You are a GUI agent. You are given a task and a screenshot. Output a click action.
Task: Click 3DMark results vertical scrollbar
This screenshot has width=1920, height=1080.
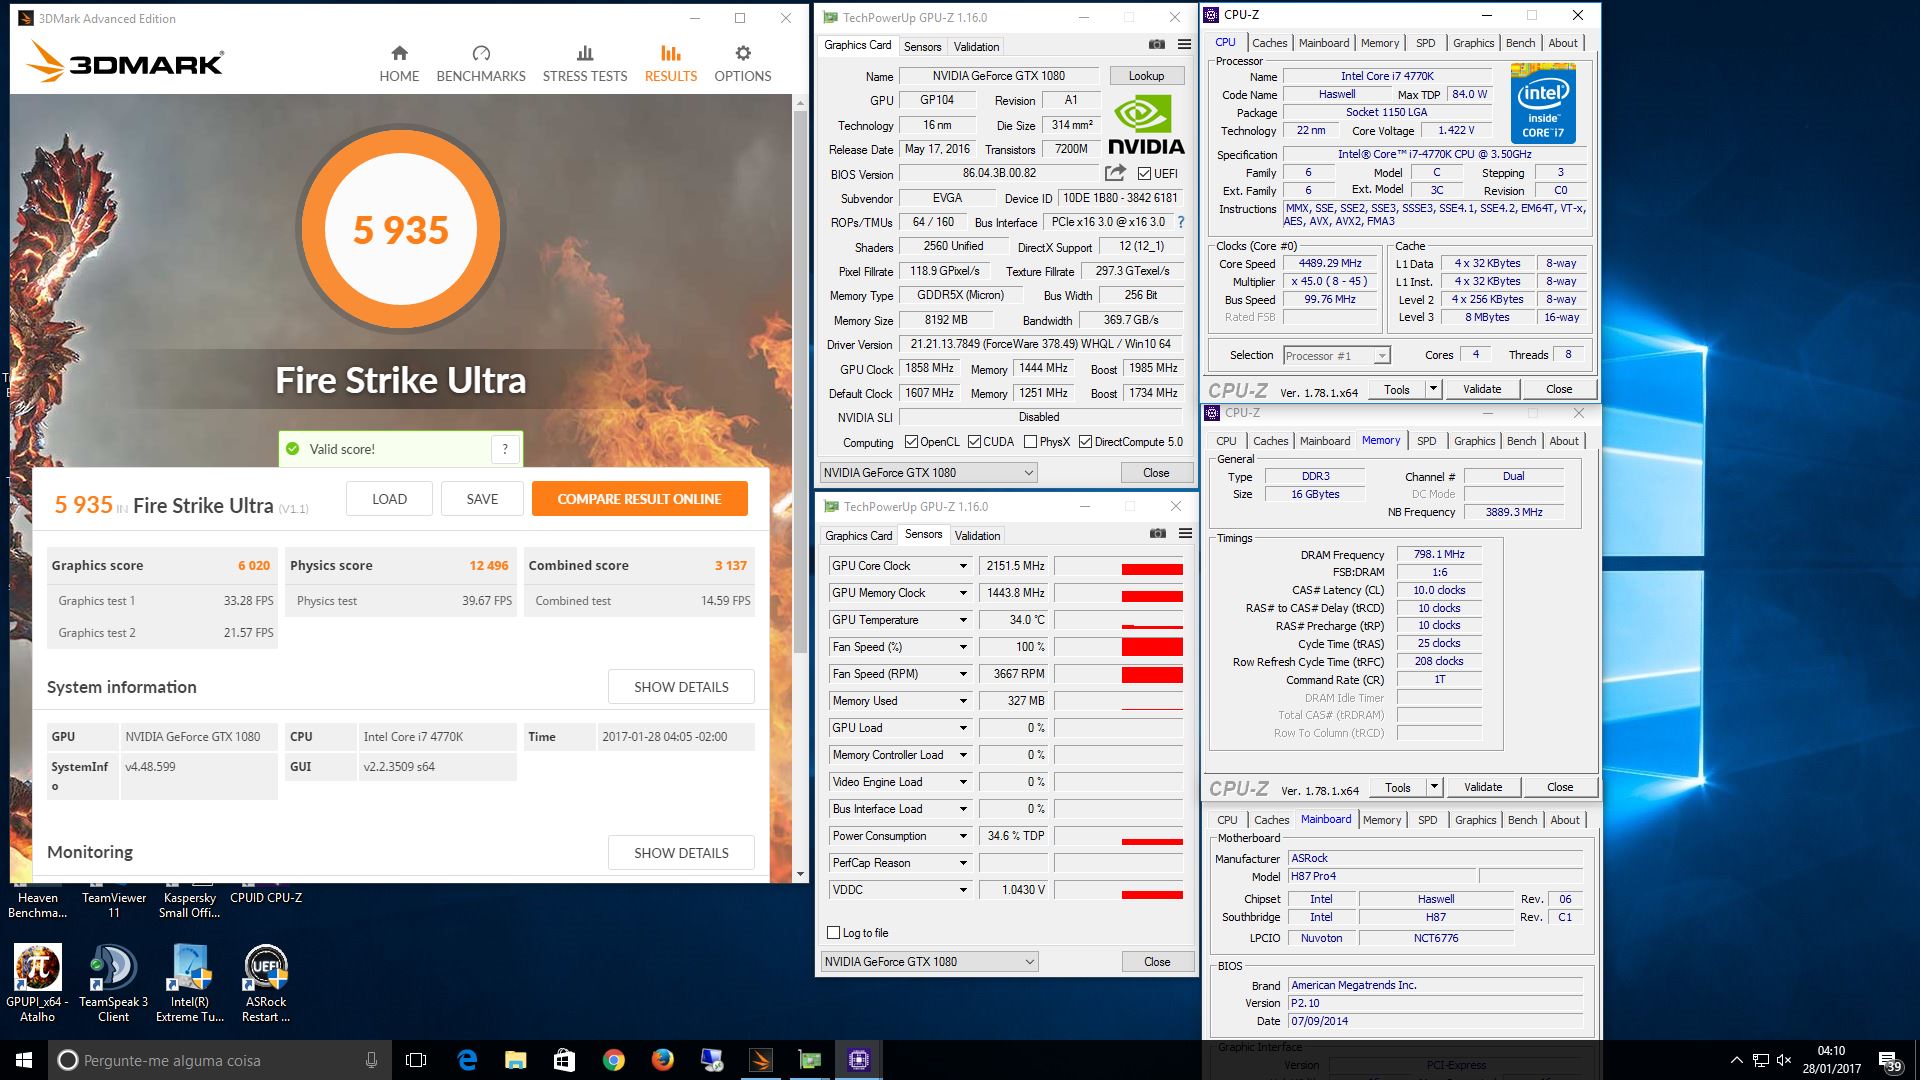point(800,380)
